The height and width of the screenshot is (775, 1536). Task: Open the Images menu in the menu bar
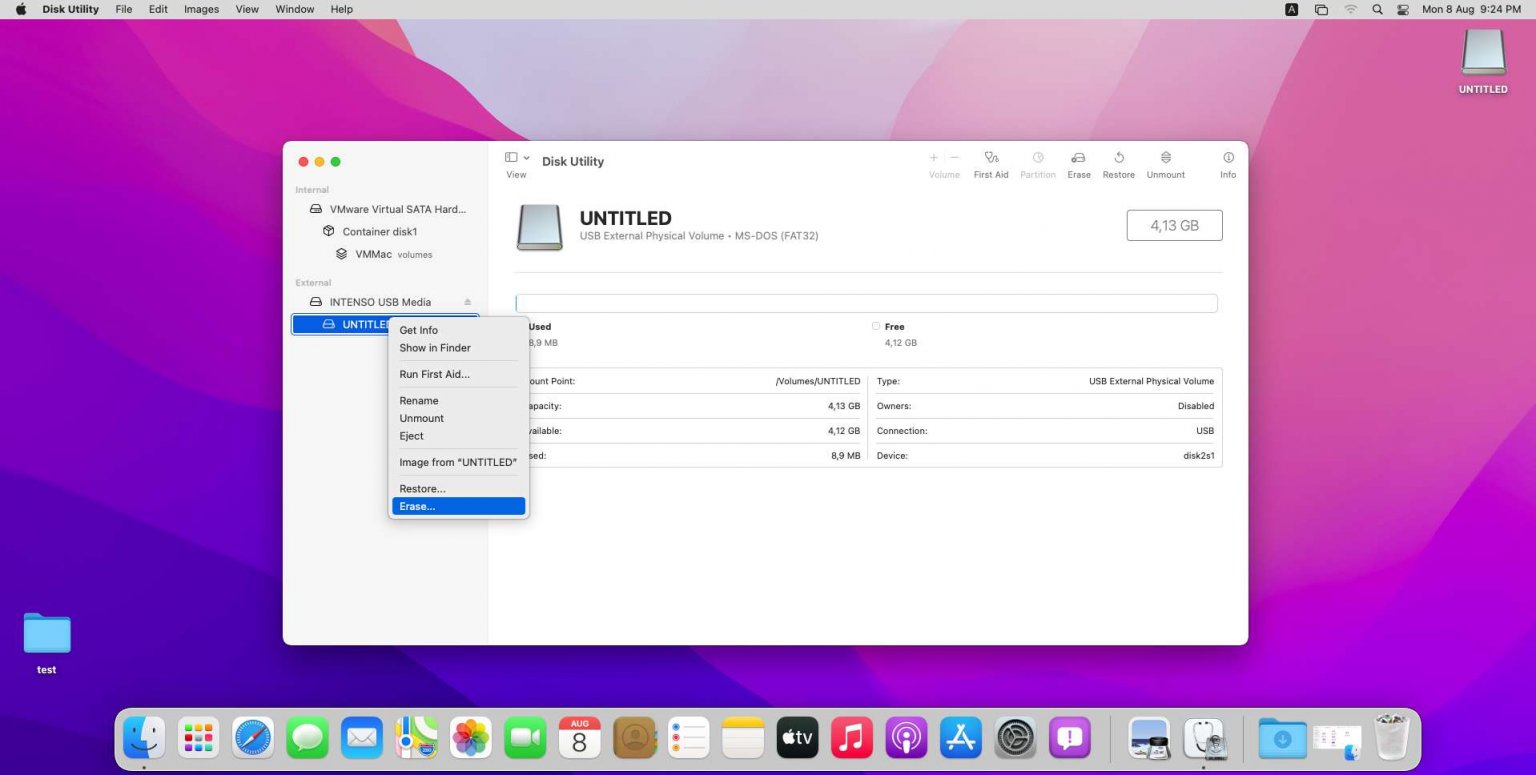tap(200, 9)
